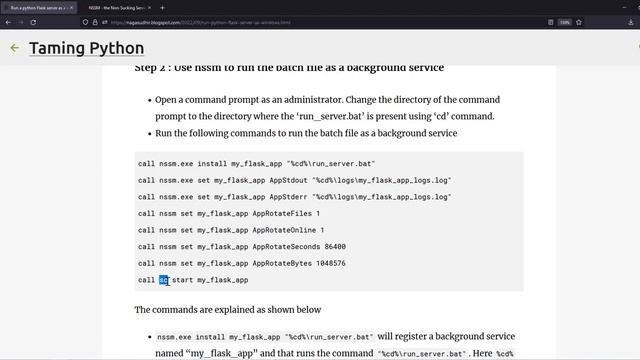
Task: Click the 'AppRotateFiles 1' command line
Action: click(229, 213)
